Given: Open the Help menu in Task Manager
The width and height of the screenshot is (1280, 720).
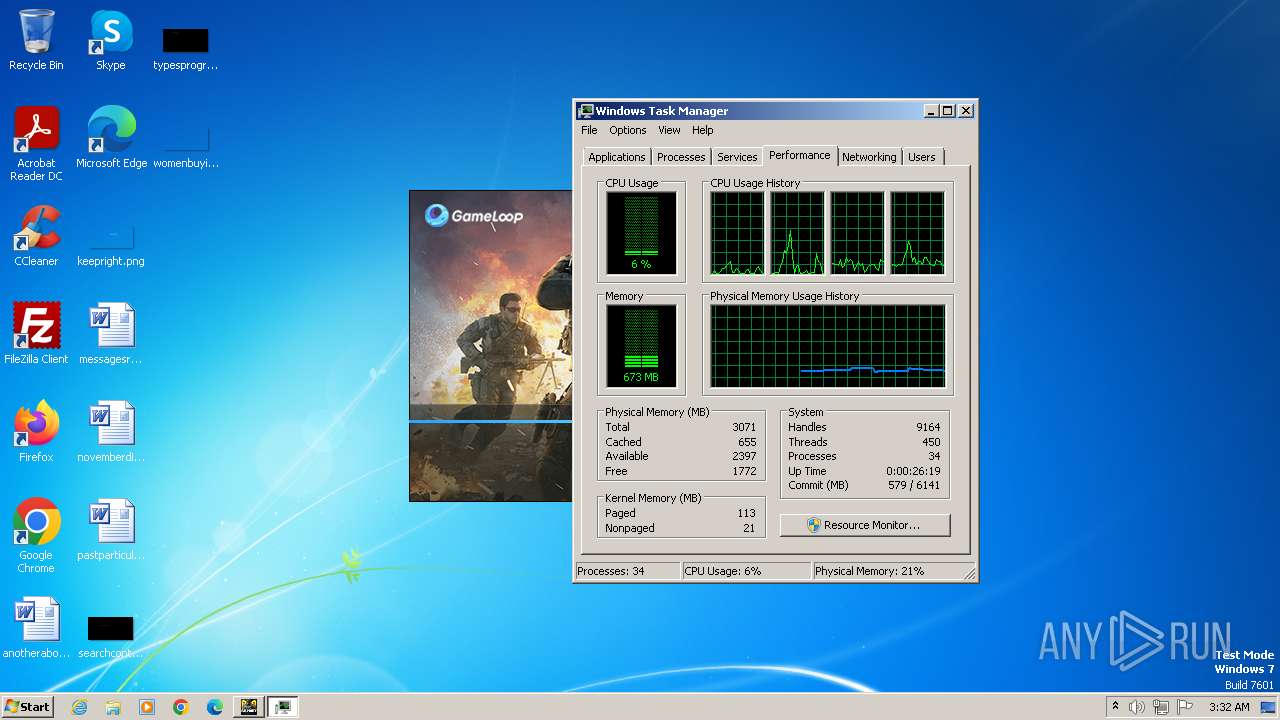Looking at the screenshot, I should [x=703, y=130].
